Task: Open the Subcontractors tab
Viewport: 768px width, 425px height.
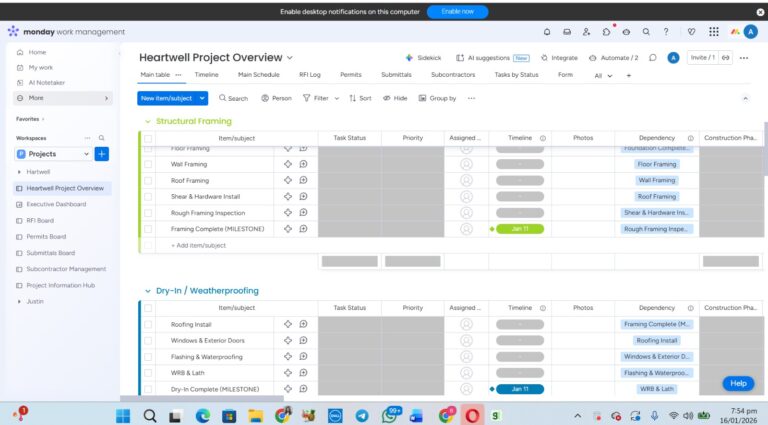Action: tap(454, 75)
